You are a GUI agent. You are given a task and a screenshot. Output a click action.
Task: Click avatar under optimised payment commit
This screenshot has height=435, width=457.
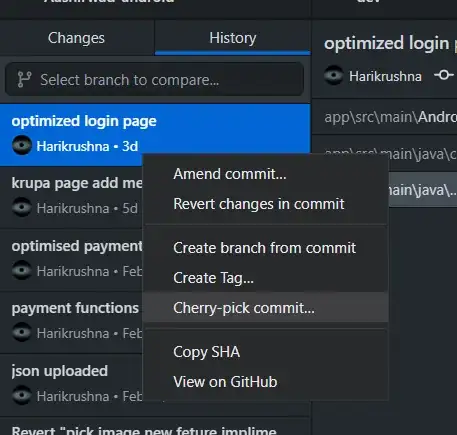(x=22, y=270)
